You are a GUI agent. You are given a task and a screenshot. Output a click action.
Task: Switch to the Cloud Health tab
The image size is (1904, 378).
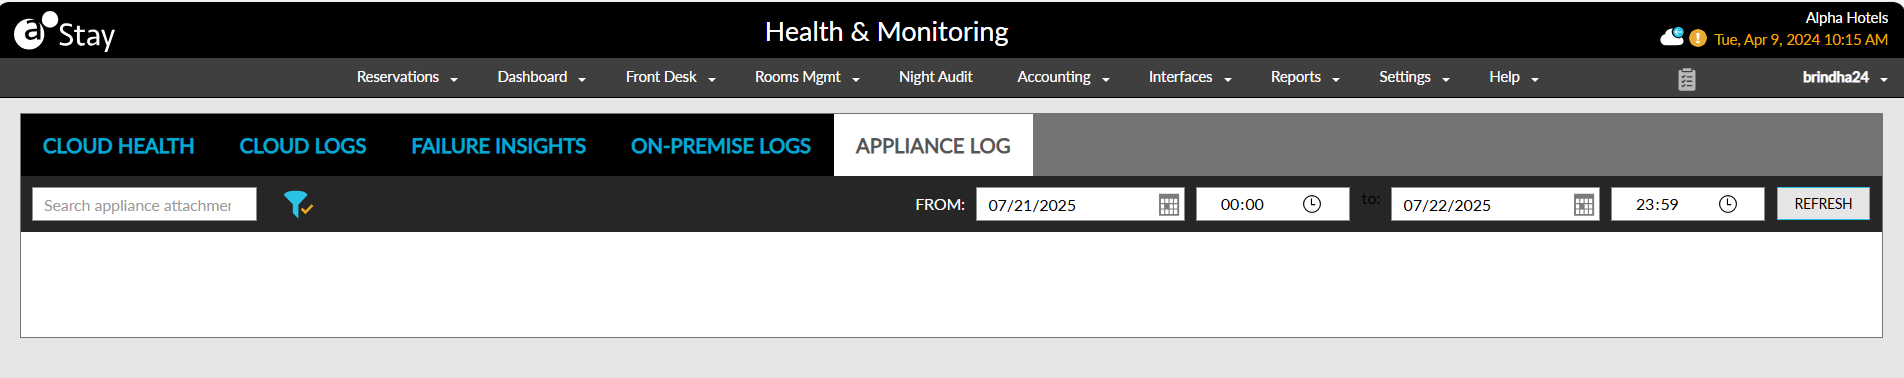[x=118, y=146]
